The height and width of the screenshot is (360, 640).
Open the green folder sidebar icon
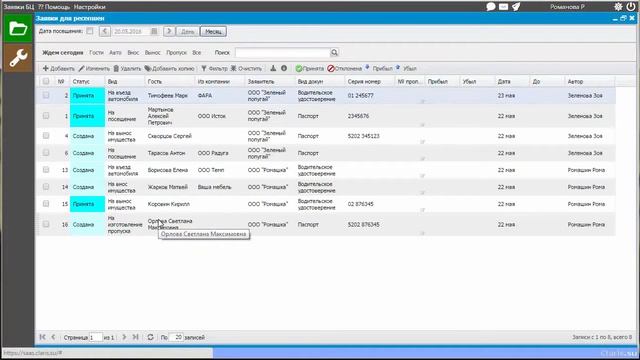(18, 29)
